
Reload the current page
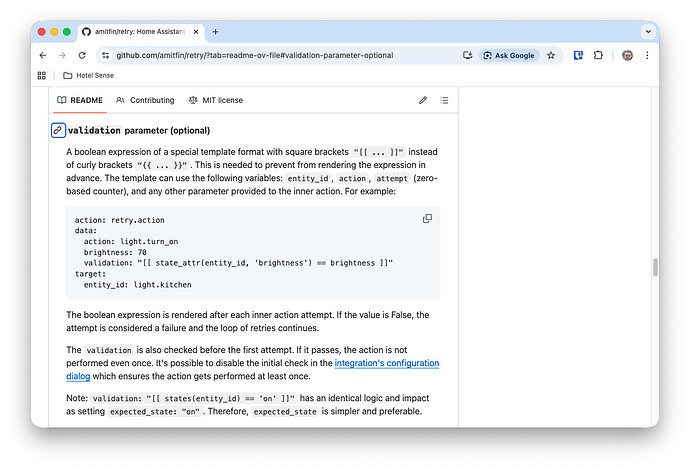click(x=84, y=55)
